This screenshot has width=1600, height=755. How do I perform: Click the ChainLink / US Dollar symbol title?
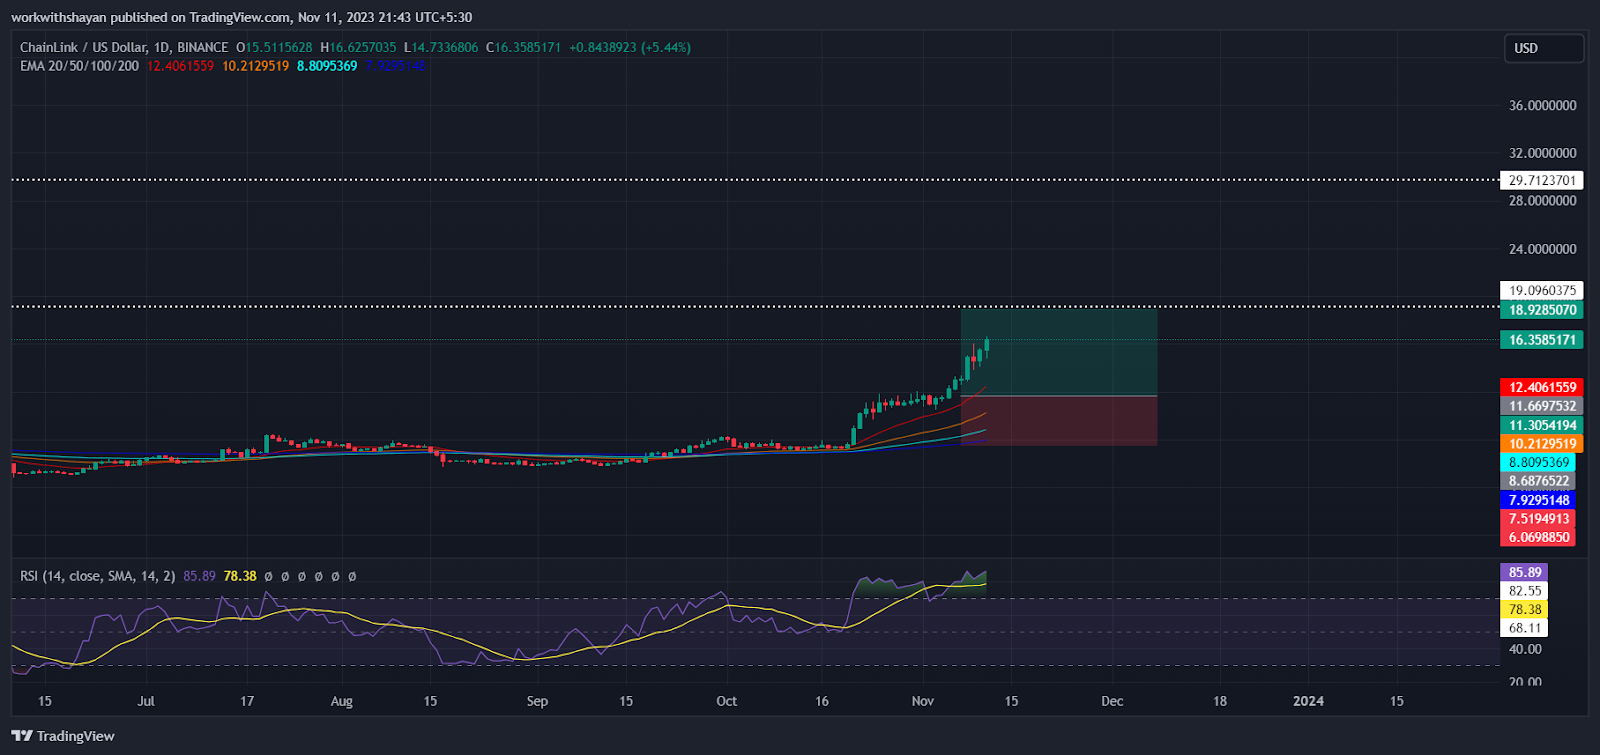click(82, 47)
